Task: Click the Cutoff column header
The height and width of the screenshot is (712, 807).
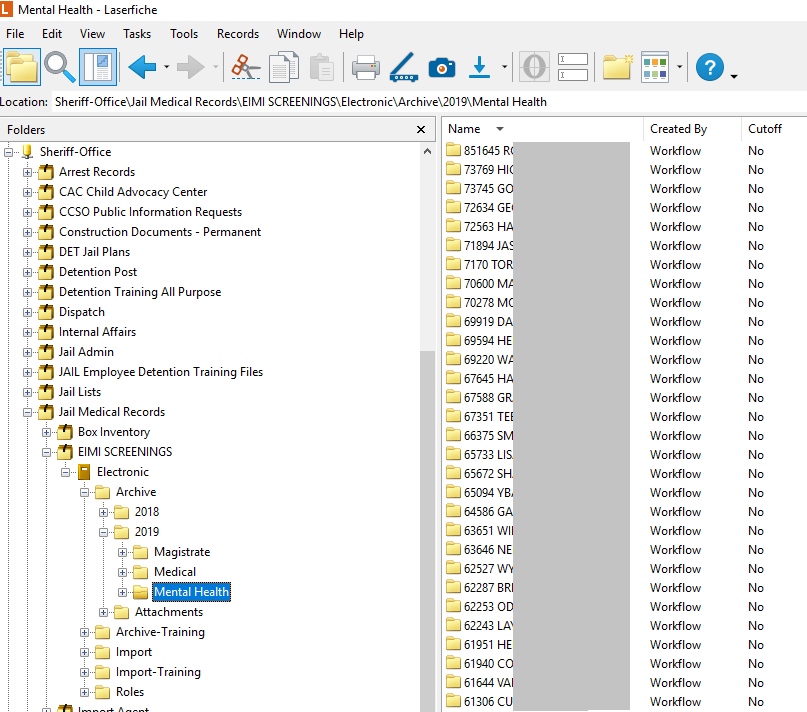Action: coord(764,129)
